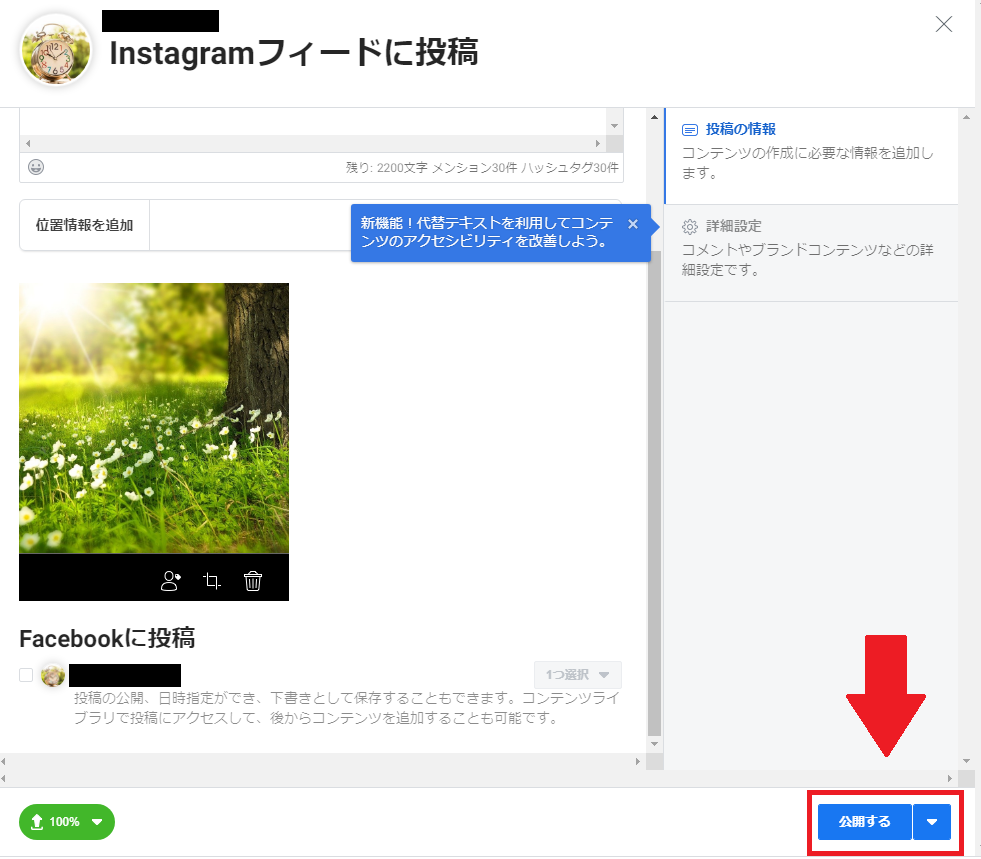Tag people on the uploaded photo
Screen dimensions: 981x859
tap(171, 581)
